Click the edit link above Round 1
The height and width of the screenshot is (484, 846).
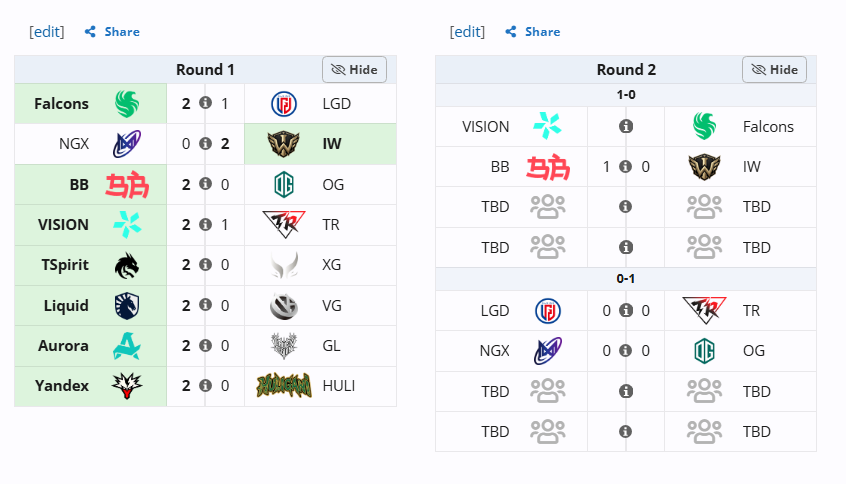[x=47, y=32]
